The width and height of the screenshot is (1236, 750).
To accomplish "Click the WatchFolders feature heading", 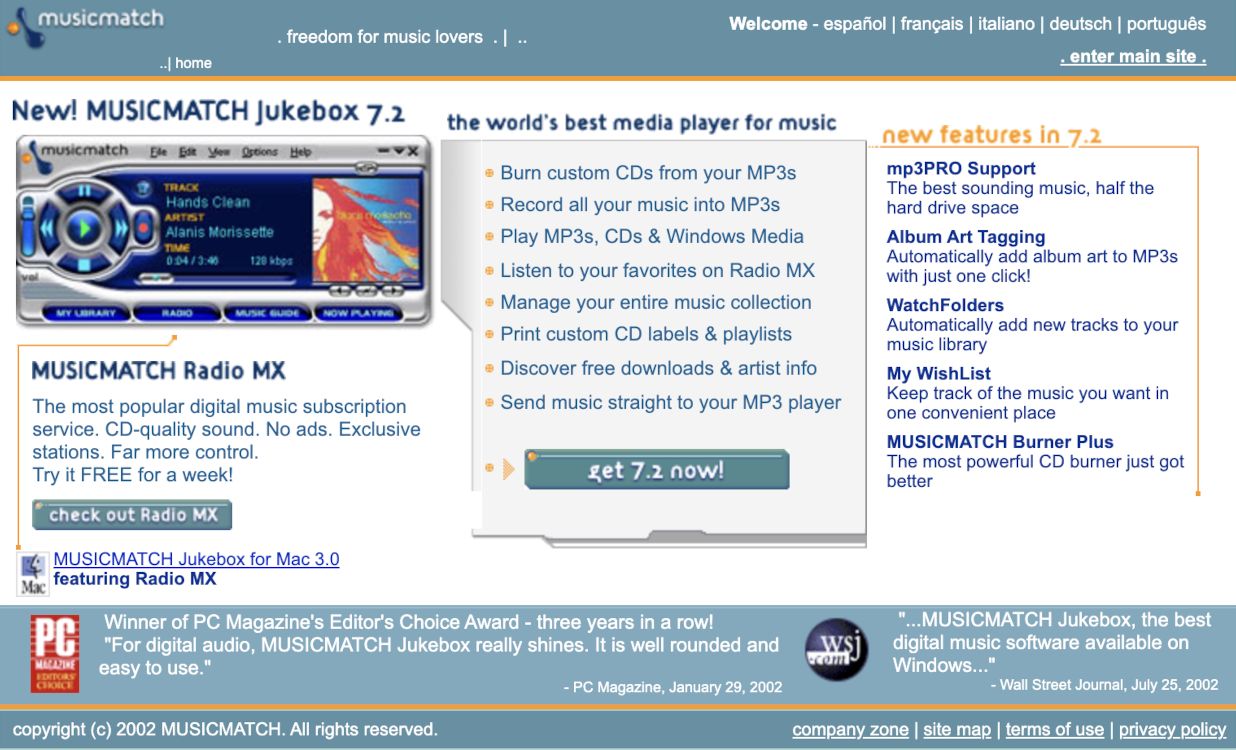I will point(945,305).
